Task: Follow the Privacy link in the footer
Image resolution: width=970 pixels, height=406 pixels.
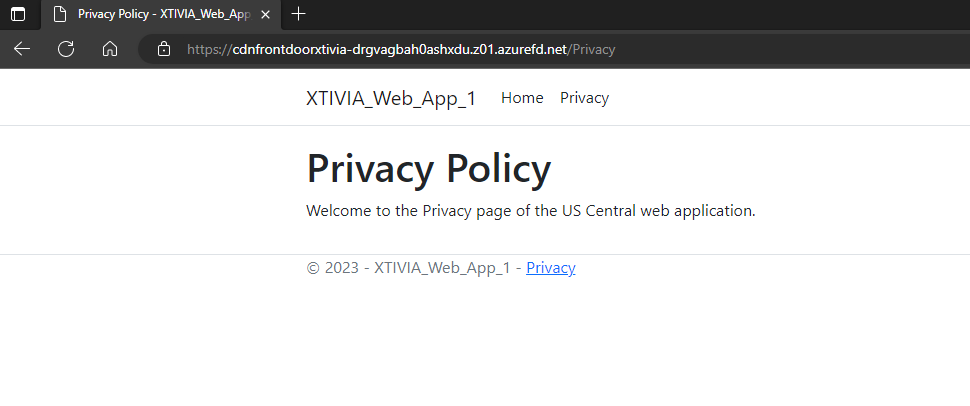Action: [551, 268]
